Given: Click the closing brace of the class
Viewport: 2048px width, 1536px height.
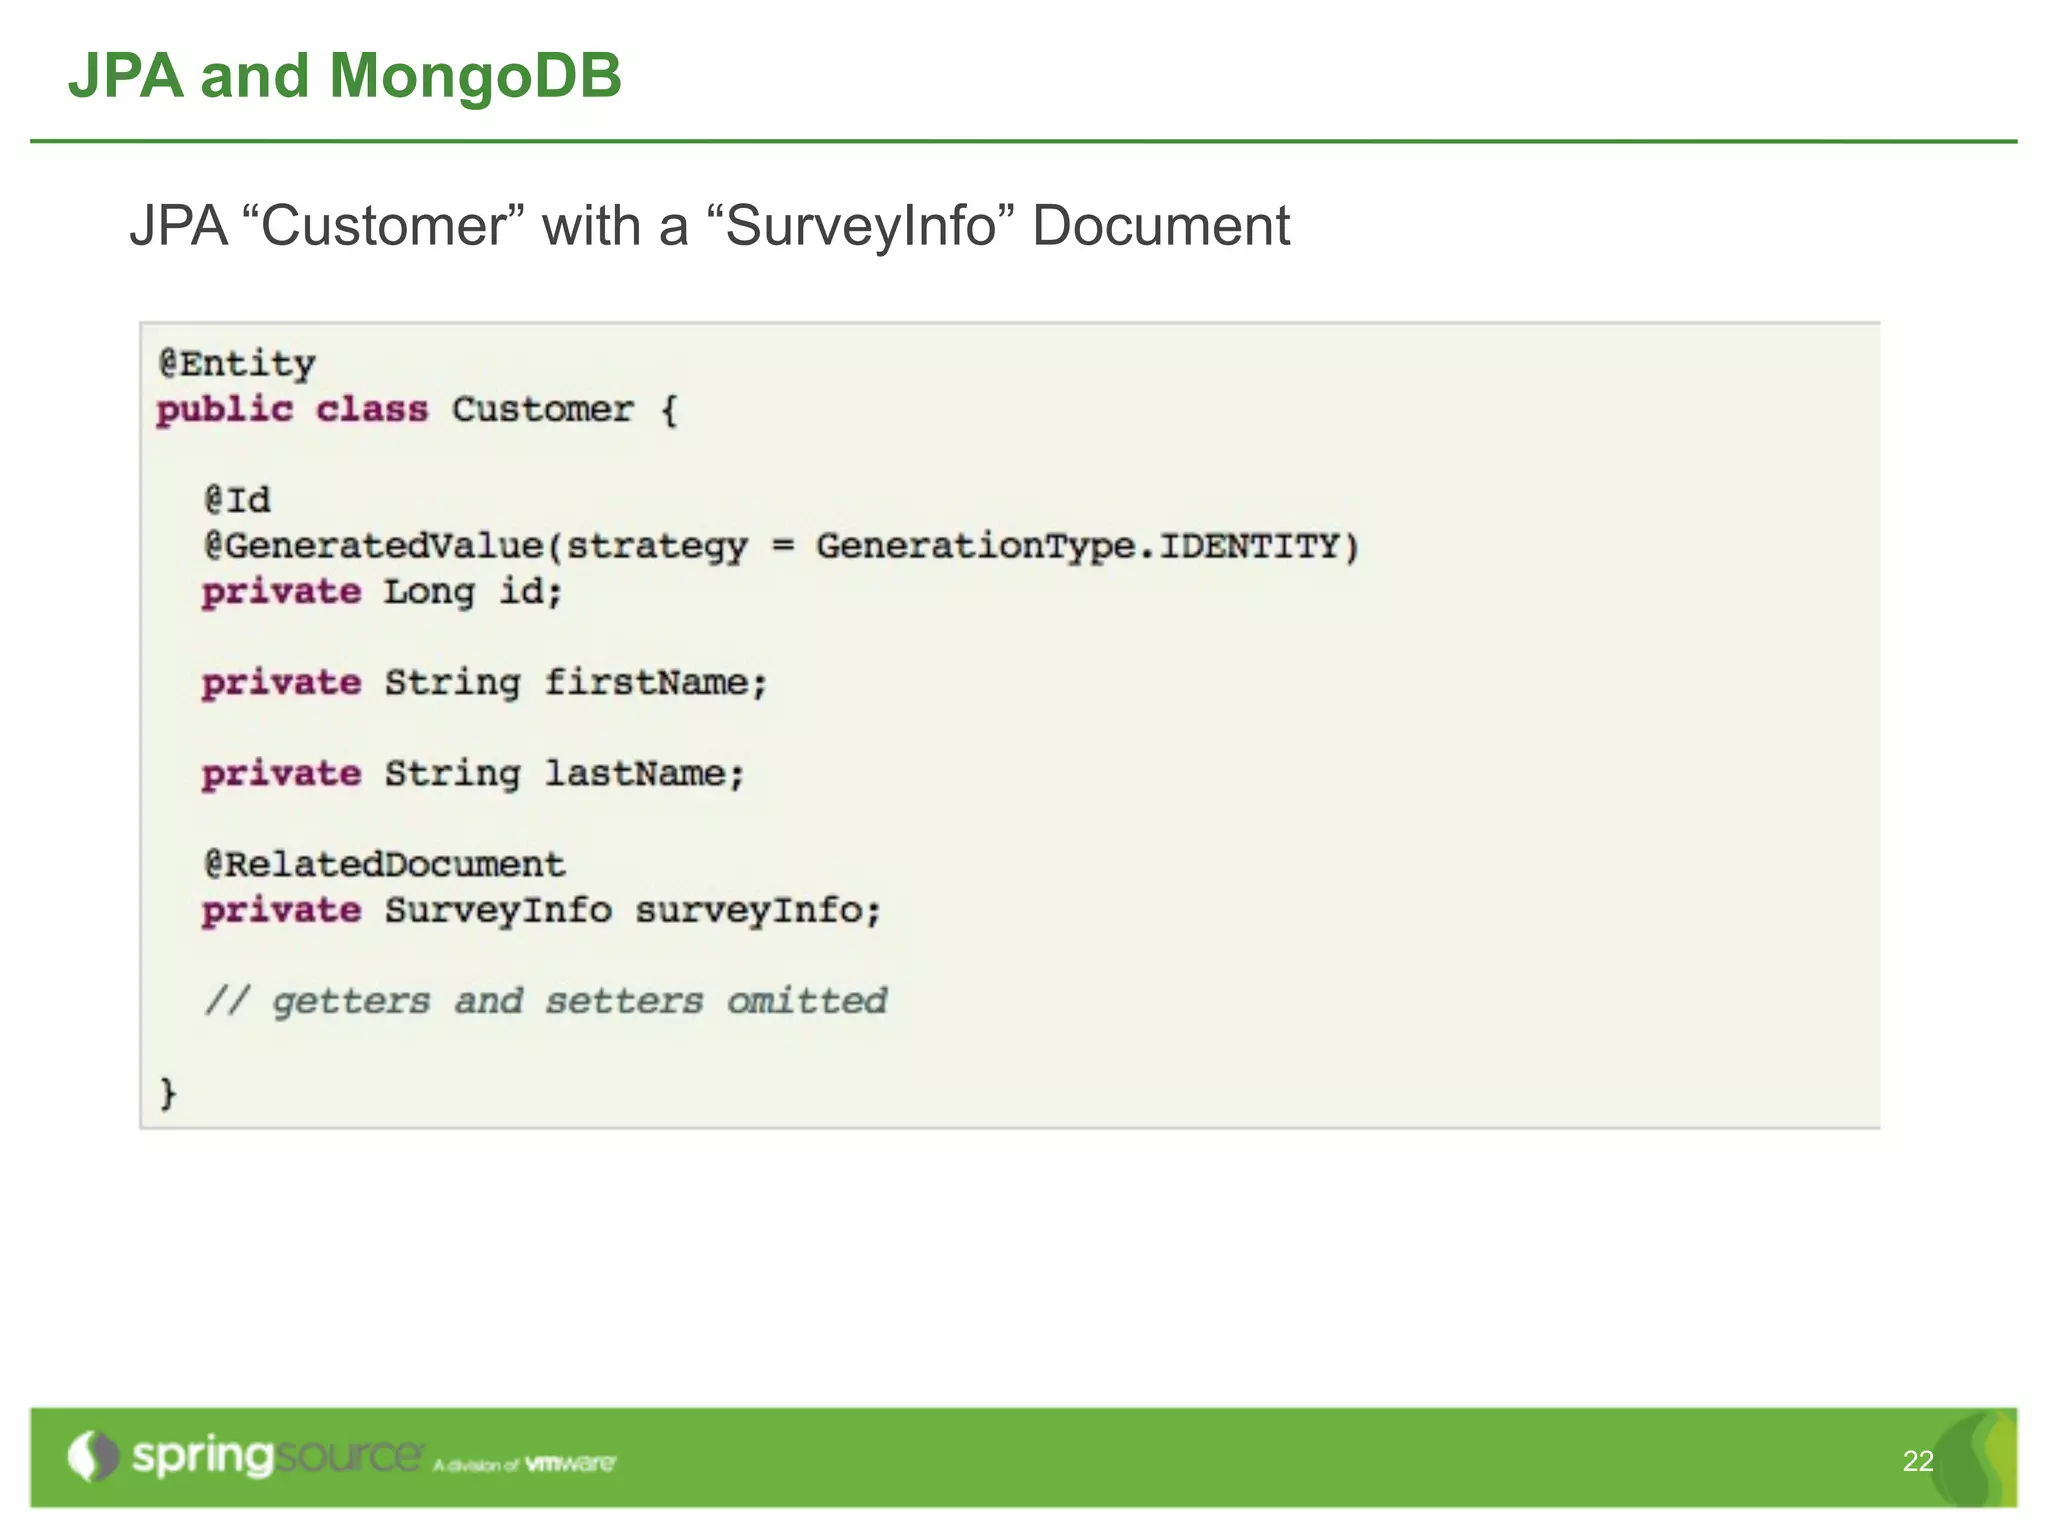Looking at the screenshot, I should tap(168, 1093).
